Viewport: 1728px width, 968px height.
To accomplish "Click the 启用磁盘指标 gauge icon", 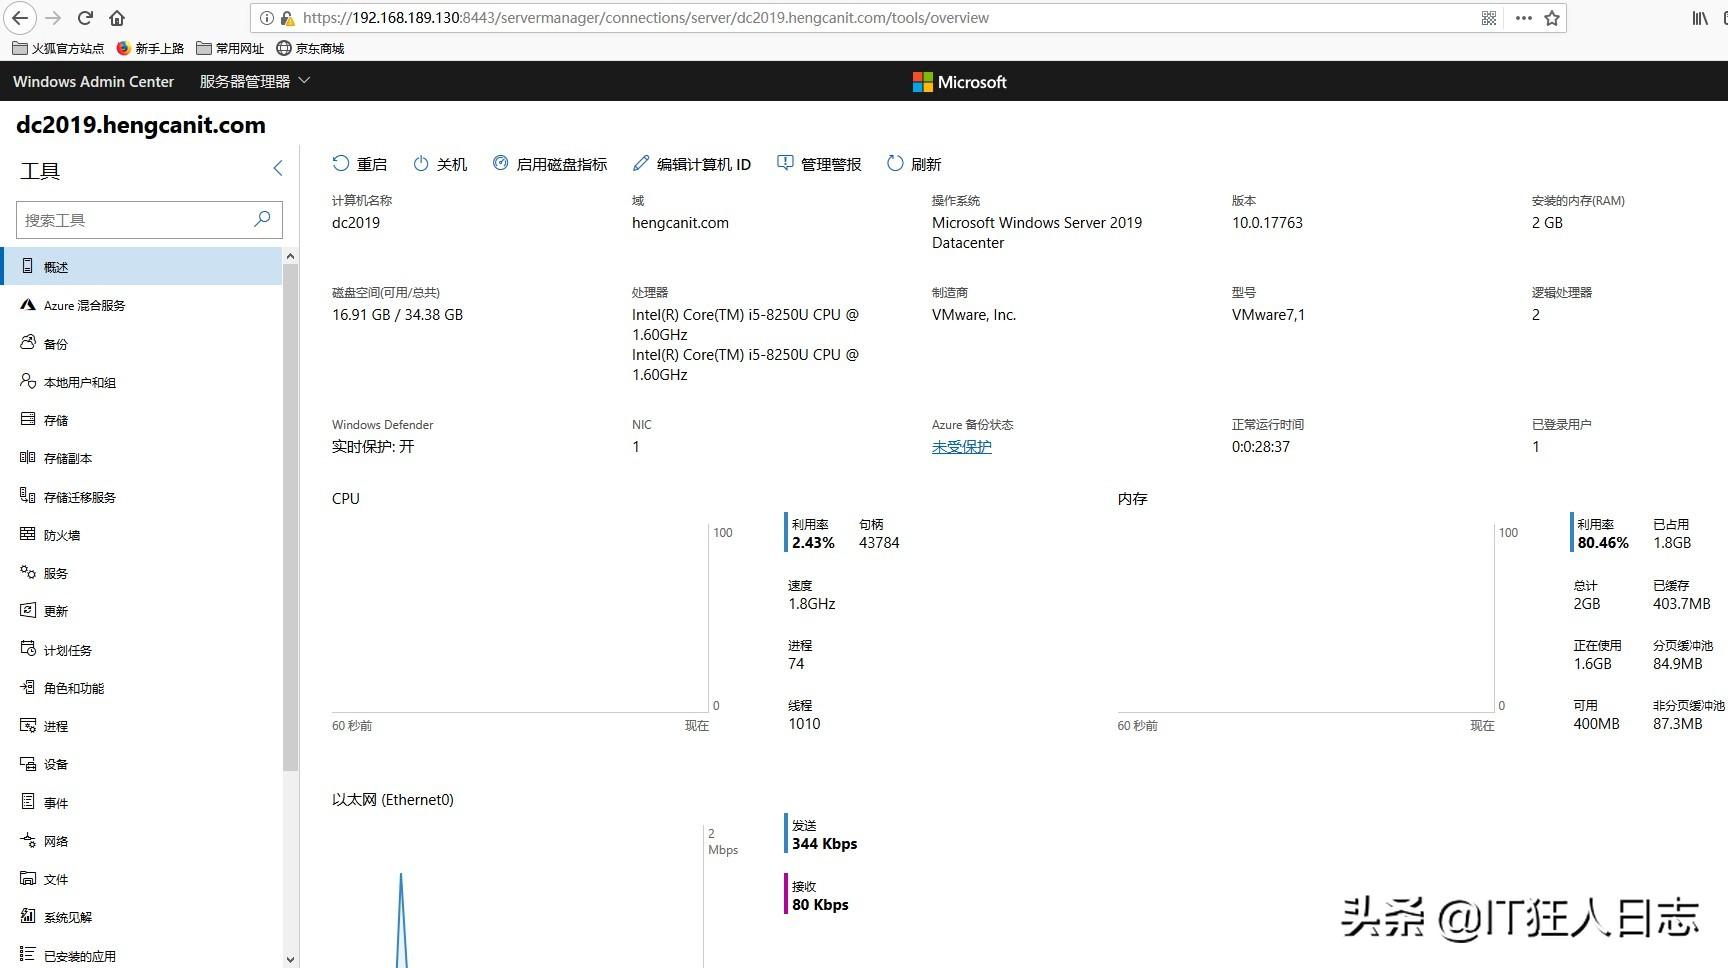I will [500, 163].
